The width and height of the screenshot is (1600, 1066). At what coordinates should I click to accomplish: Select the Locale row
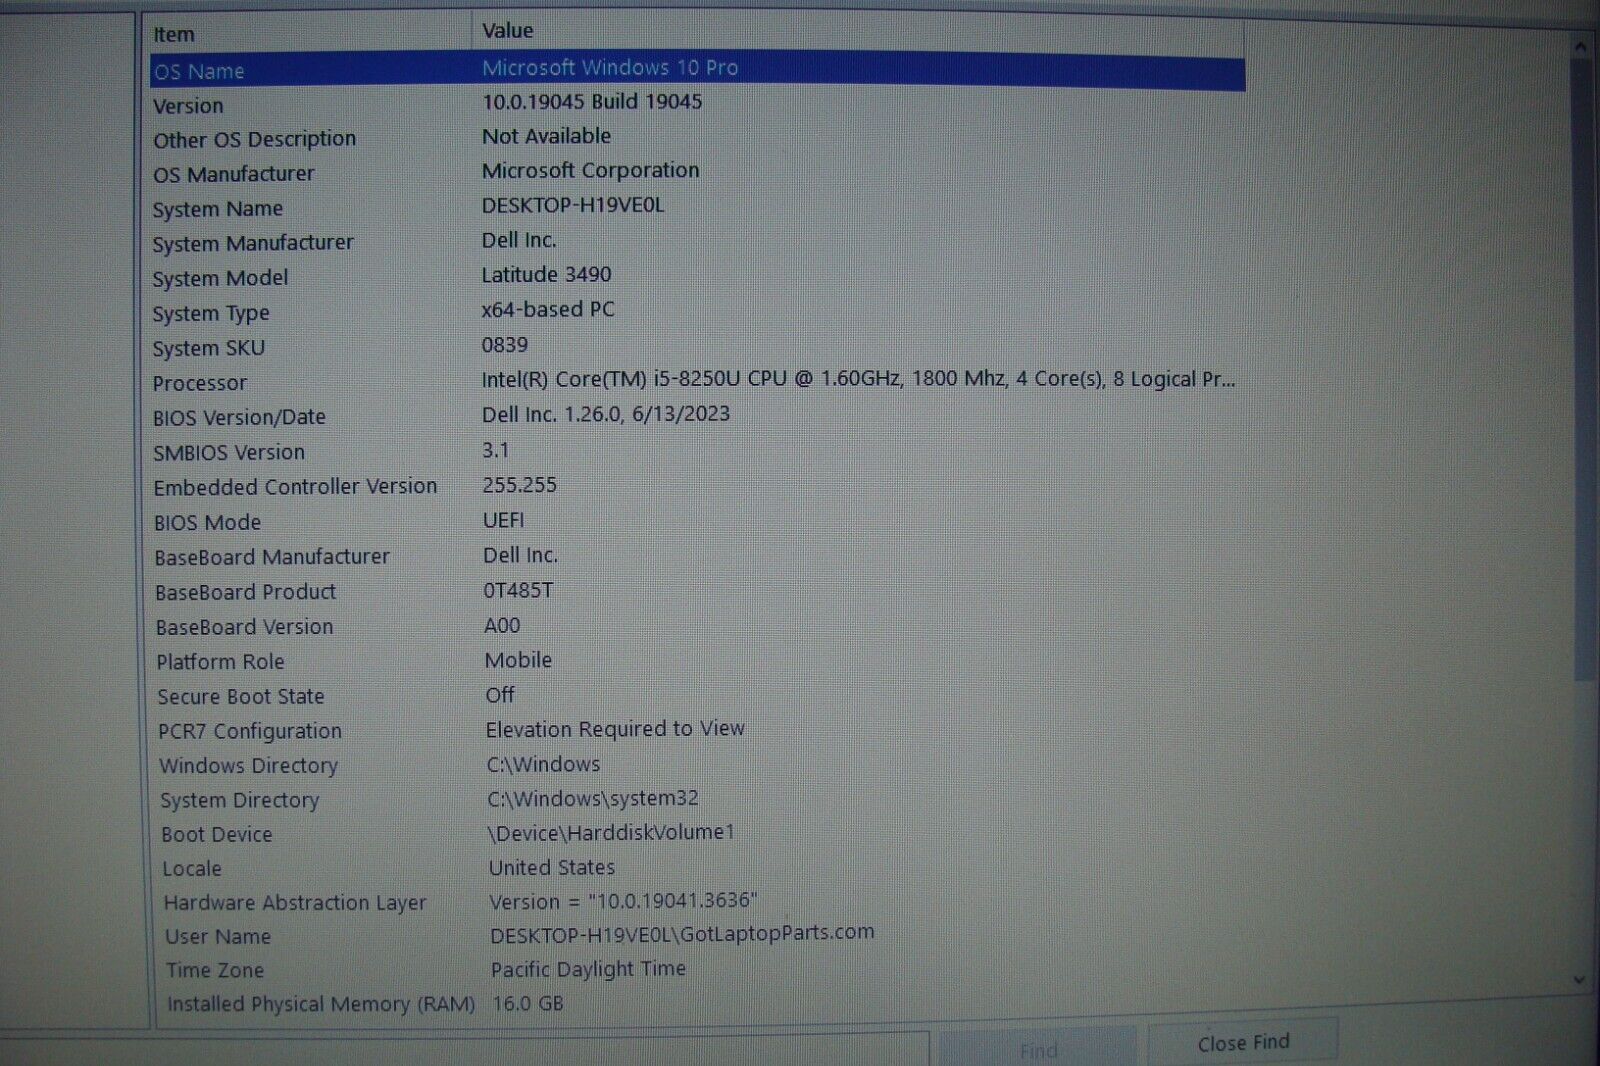point(698,868)
